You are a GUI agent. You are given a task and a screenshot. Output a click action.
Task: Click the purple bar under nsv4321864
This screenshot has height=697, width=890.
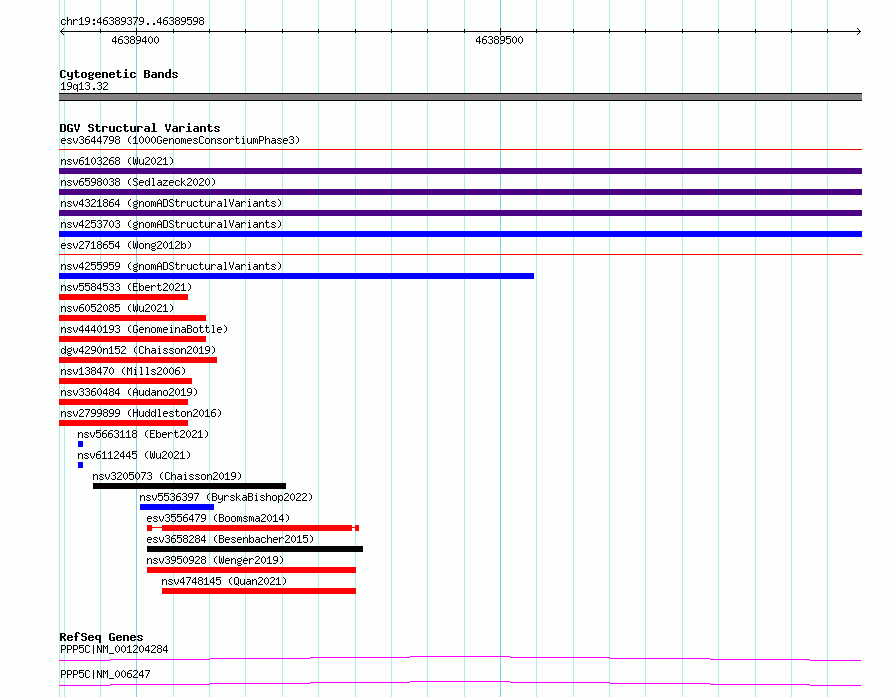460,213
